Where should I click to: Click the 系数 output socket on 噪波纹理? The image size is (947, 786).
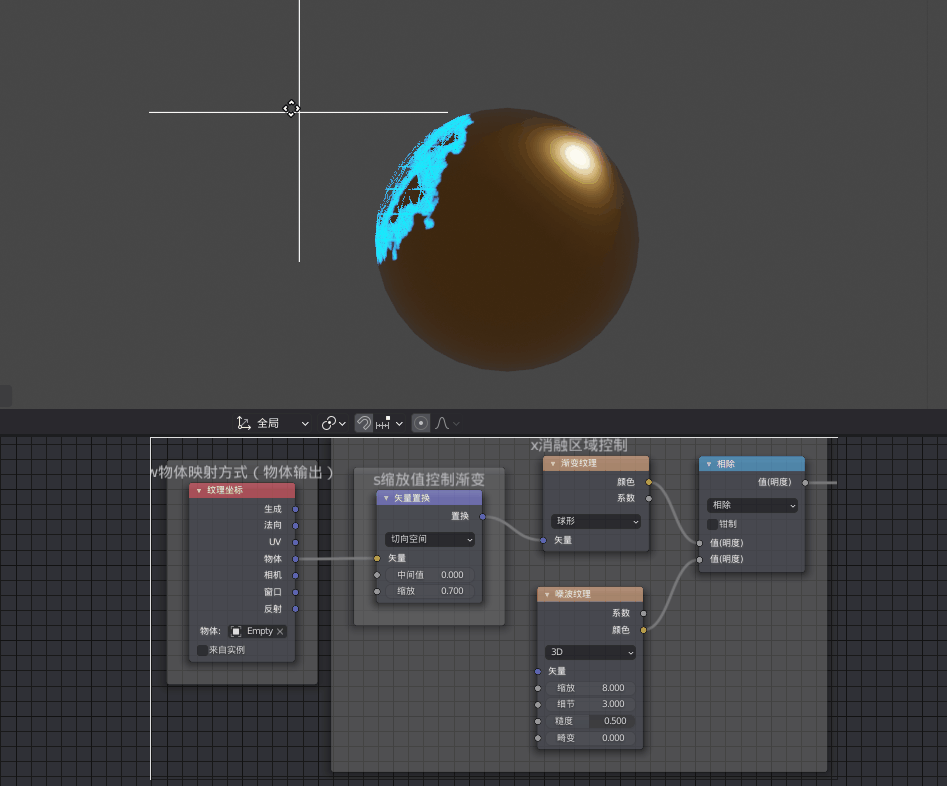point(644,613)
